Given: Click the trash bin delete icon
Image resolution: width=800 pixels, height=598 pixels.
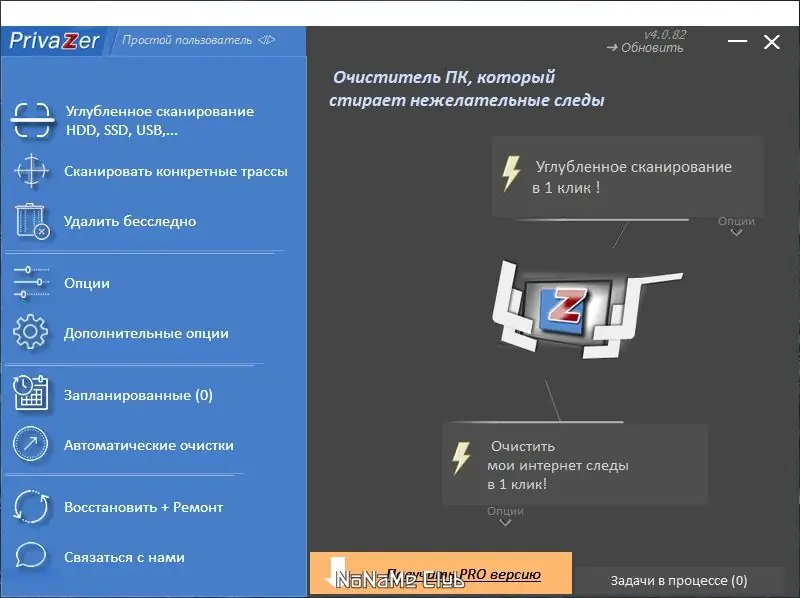Looking at the screenshot, I should 32,221.
